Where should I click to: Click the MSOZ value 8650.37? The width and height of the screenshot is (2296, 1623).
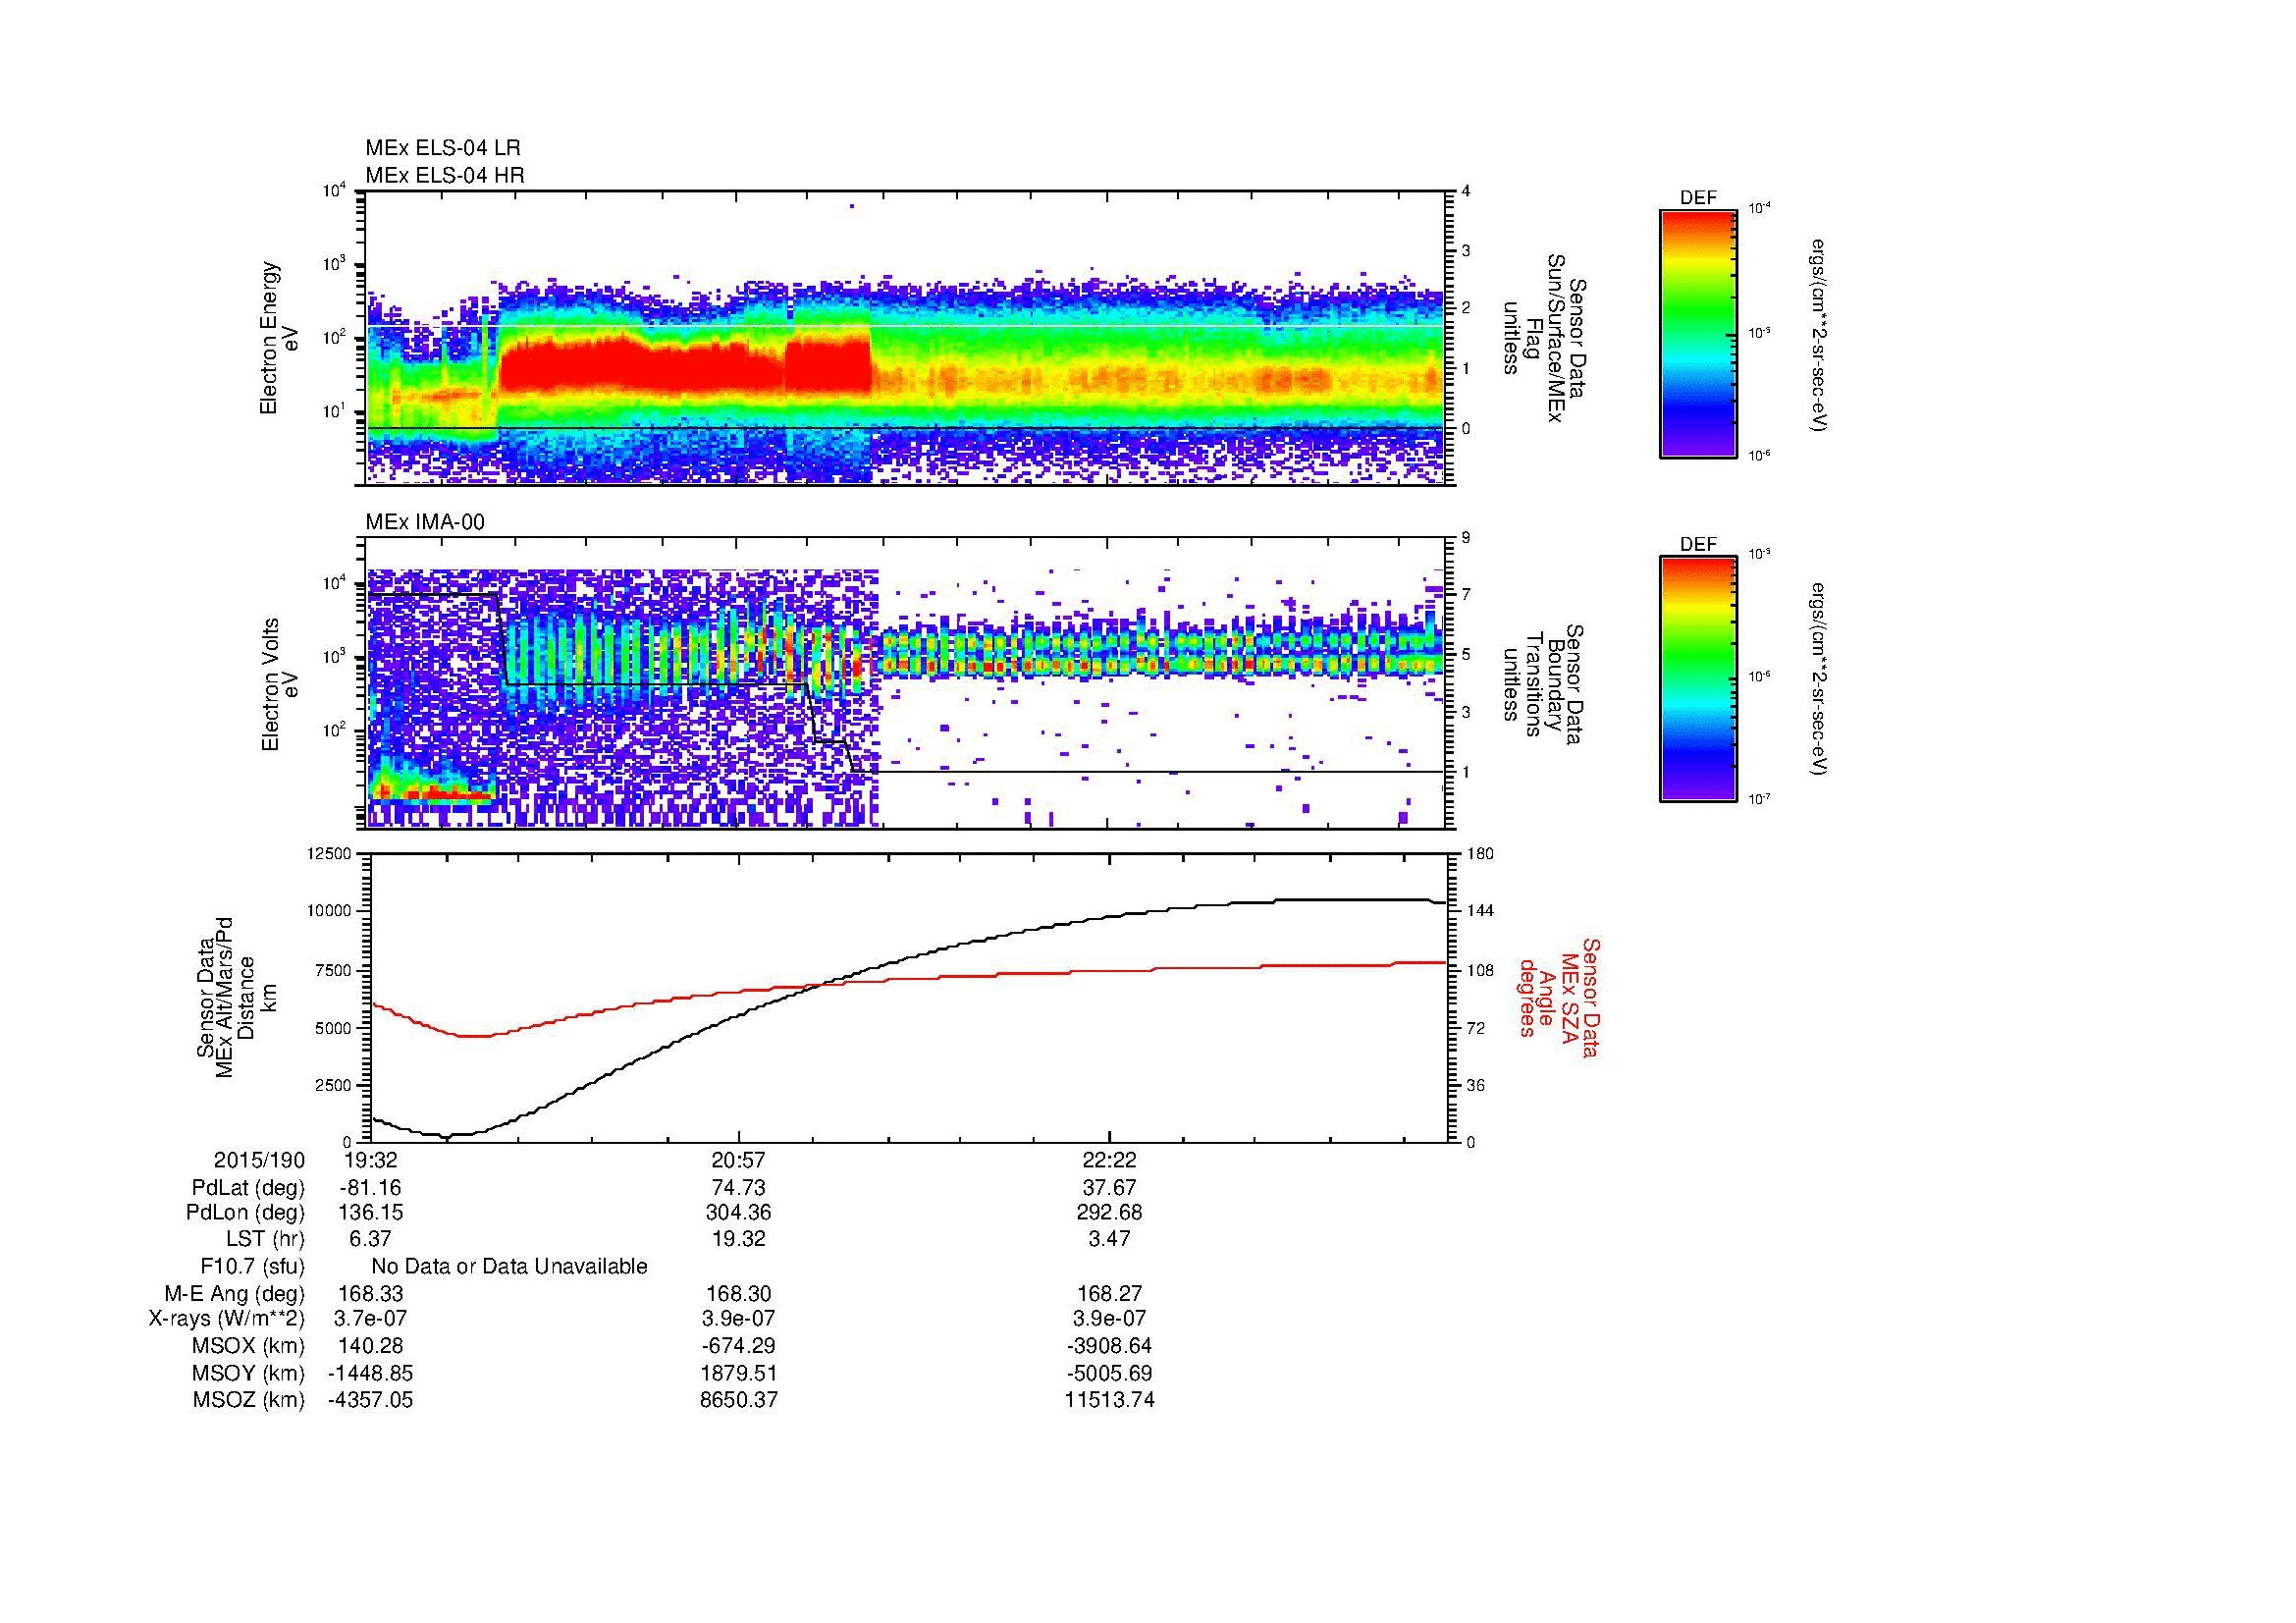738,1400
